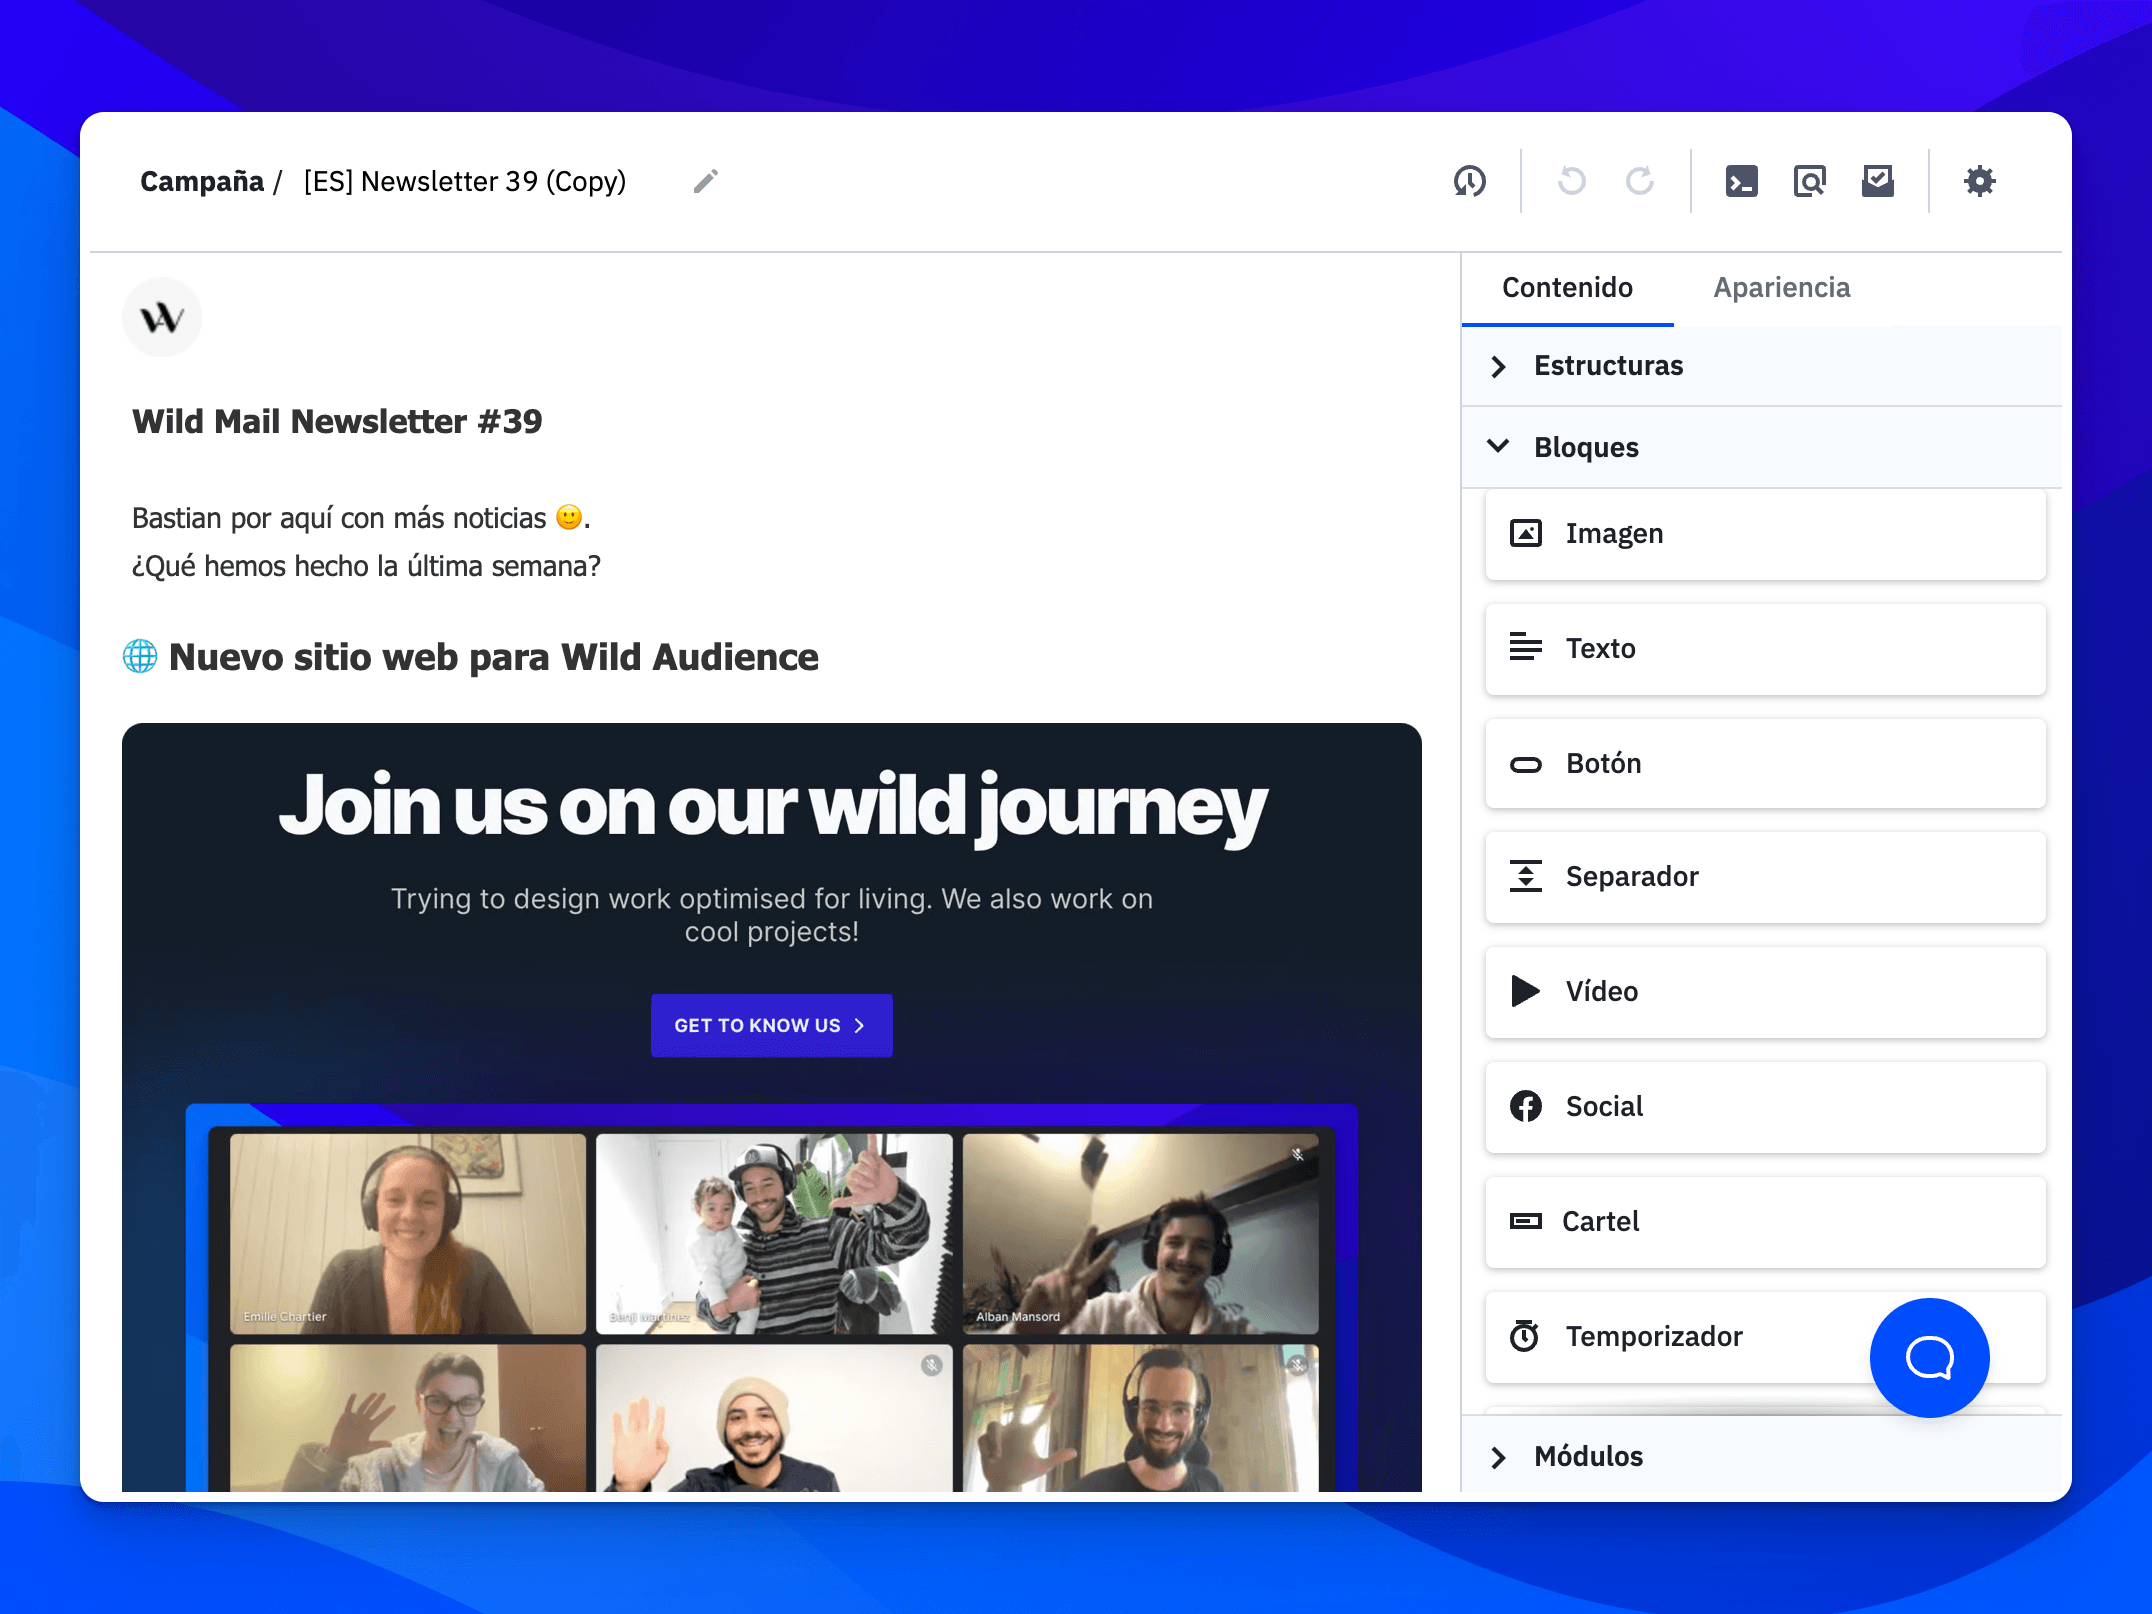Click the globe emoji beside Nuevo sitio web
Viewport: 2152px width, 1614px height.
(140, 657)
